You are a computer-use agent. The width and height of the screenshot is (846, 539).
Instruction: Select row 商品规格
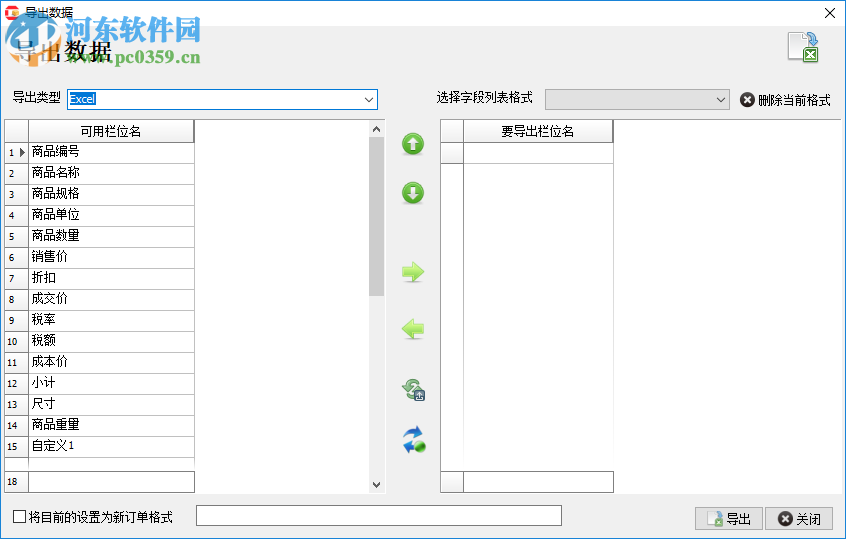[x=111, y=194]
